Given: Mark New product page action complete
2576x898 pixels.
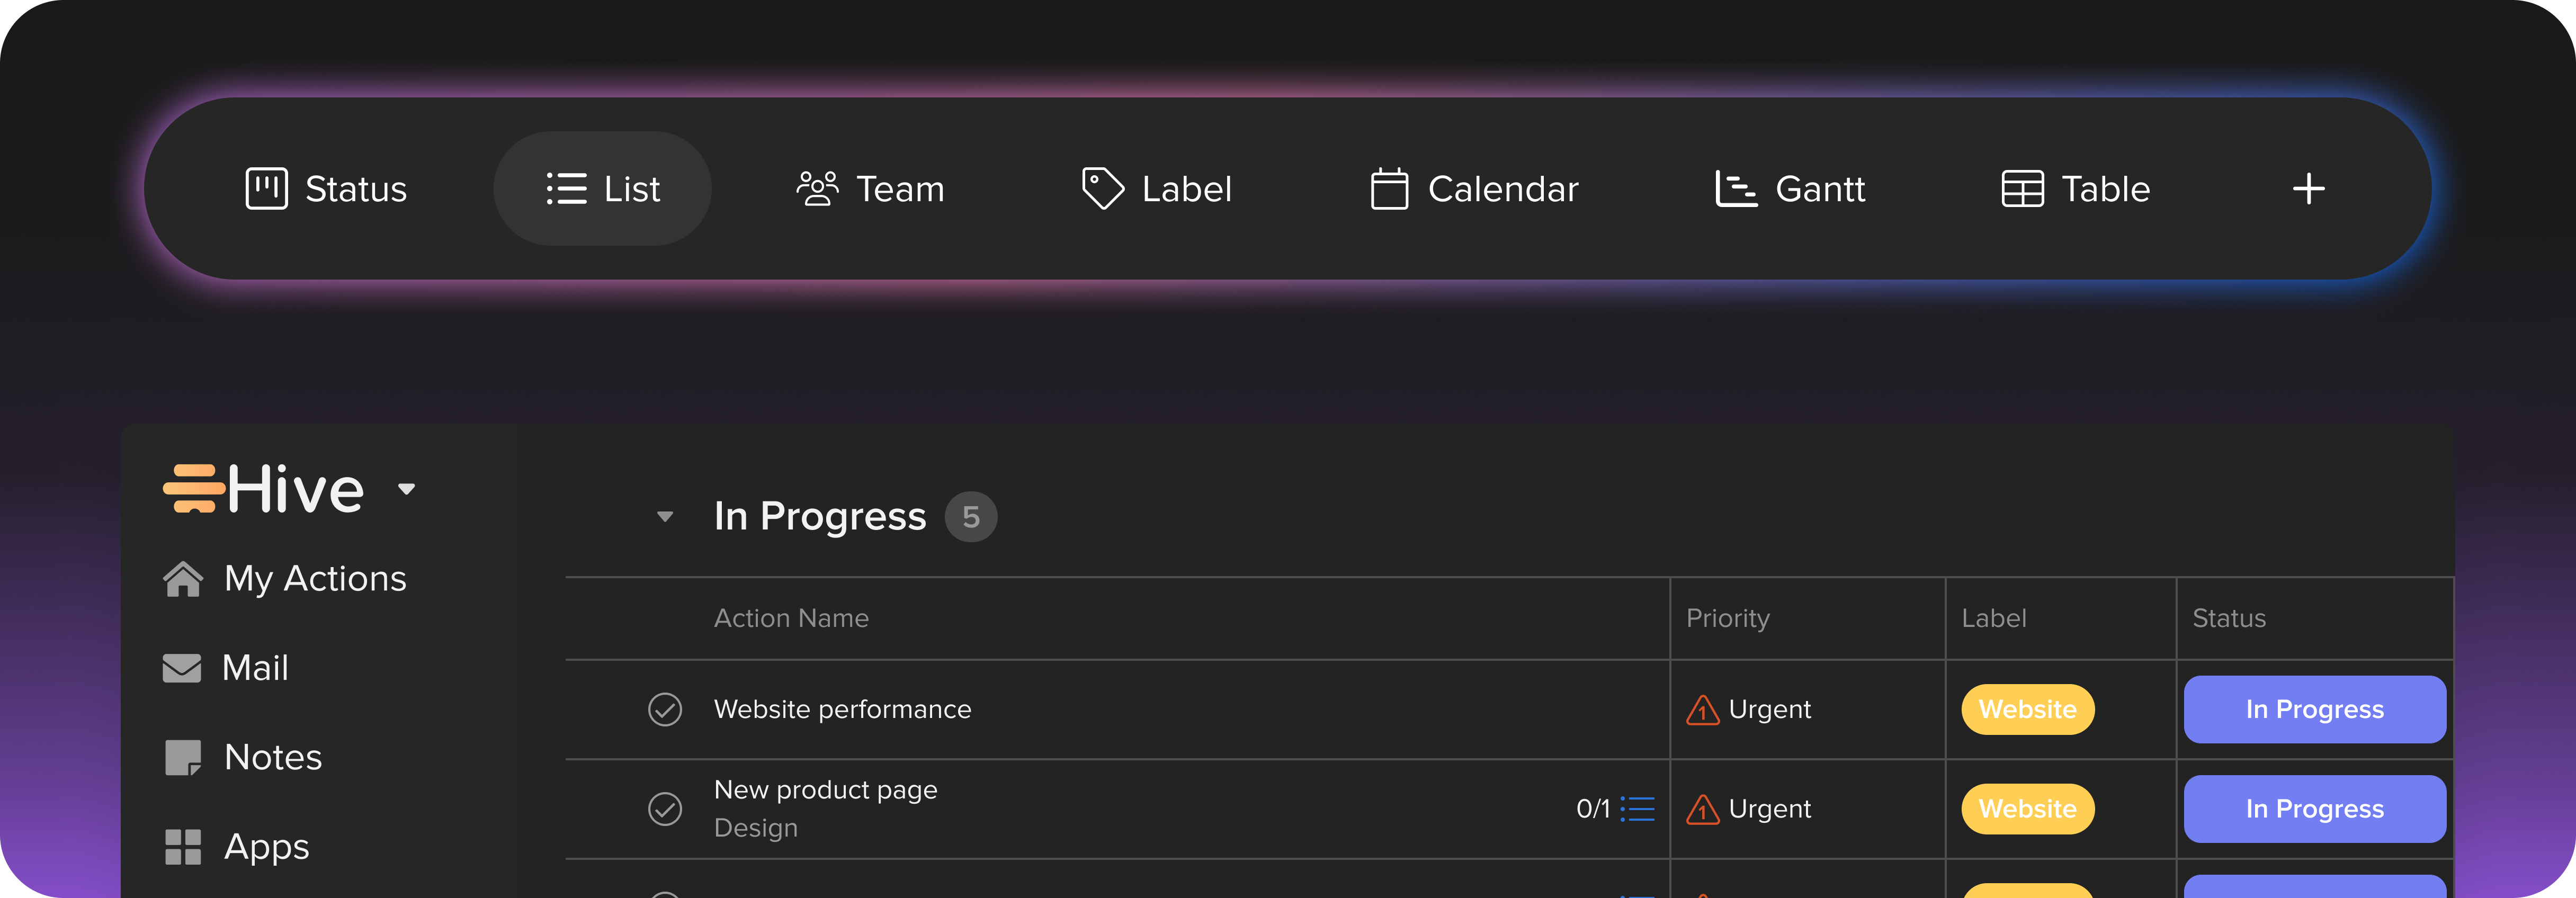Looking at the screenshot, I should tap(665, 809).
